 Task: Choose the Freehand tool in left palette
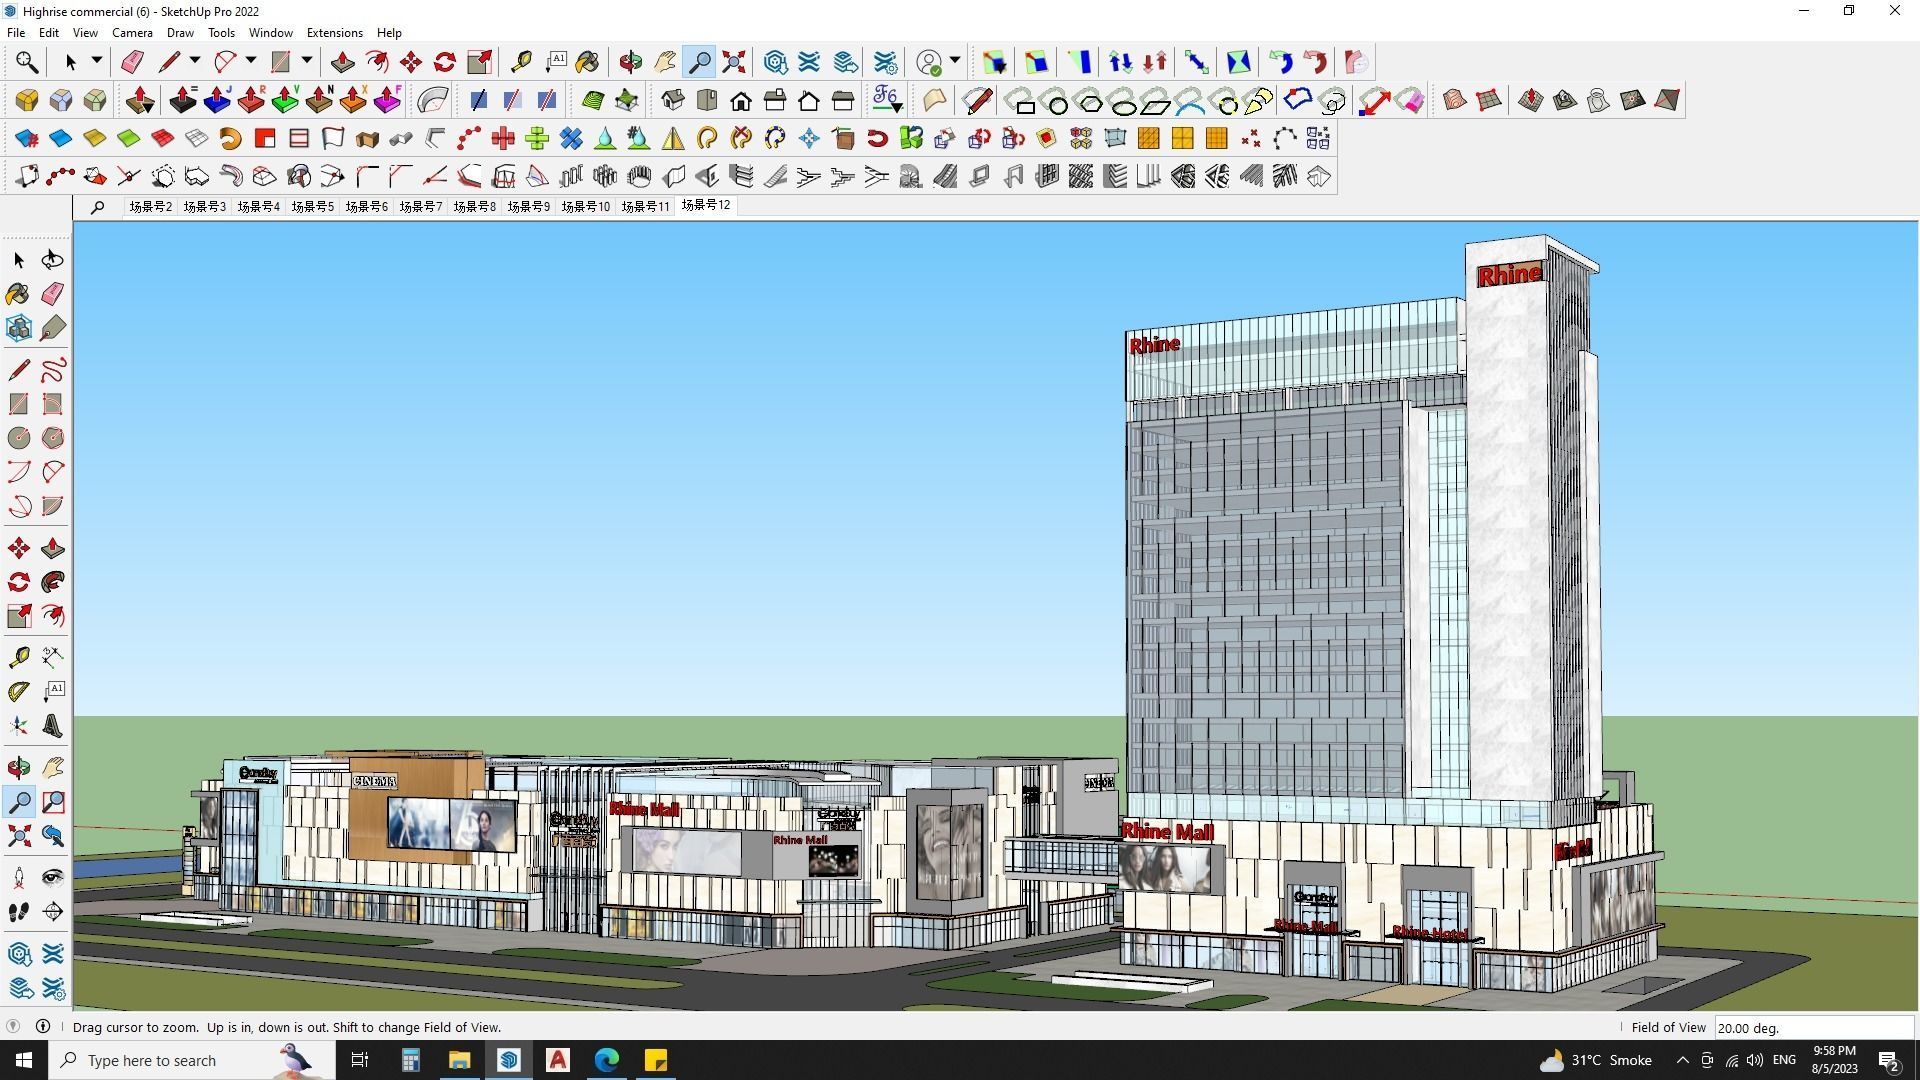(53, 370)
